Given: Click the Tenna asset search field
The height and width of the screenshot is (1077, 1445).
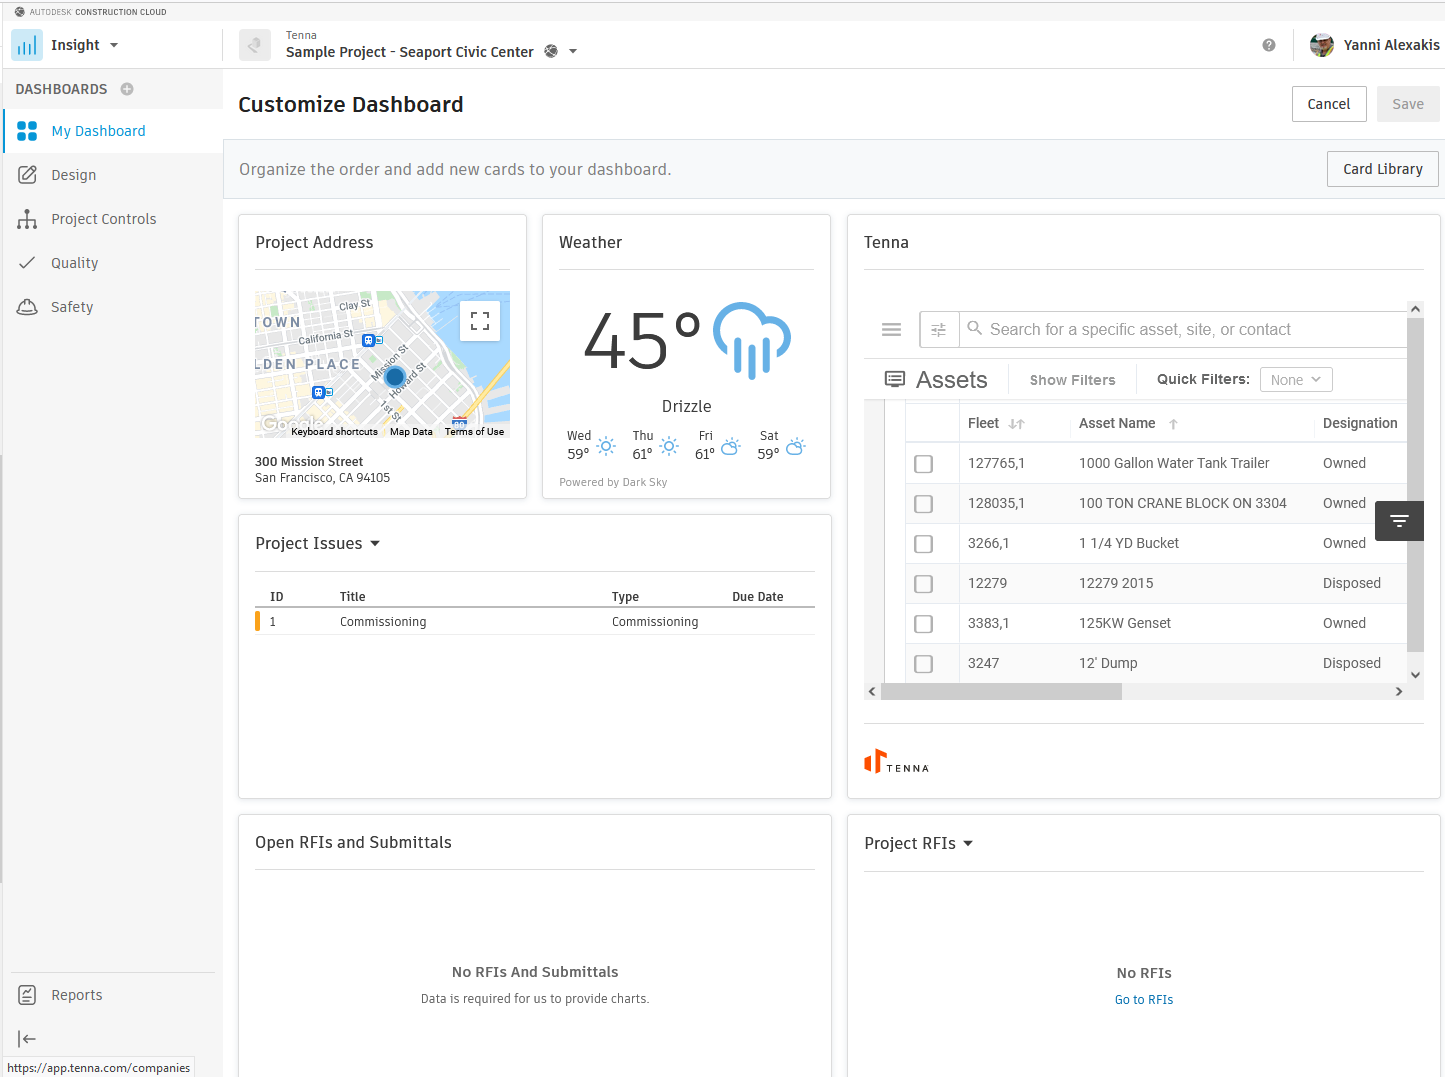Looking at the screenshot, I should [1184, 329].
